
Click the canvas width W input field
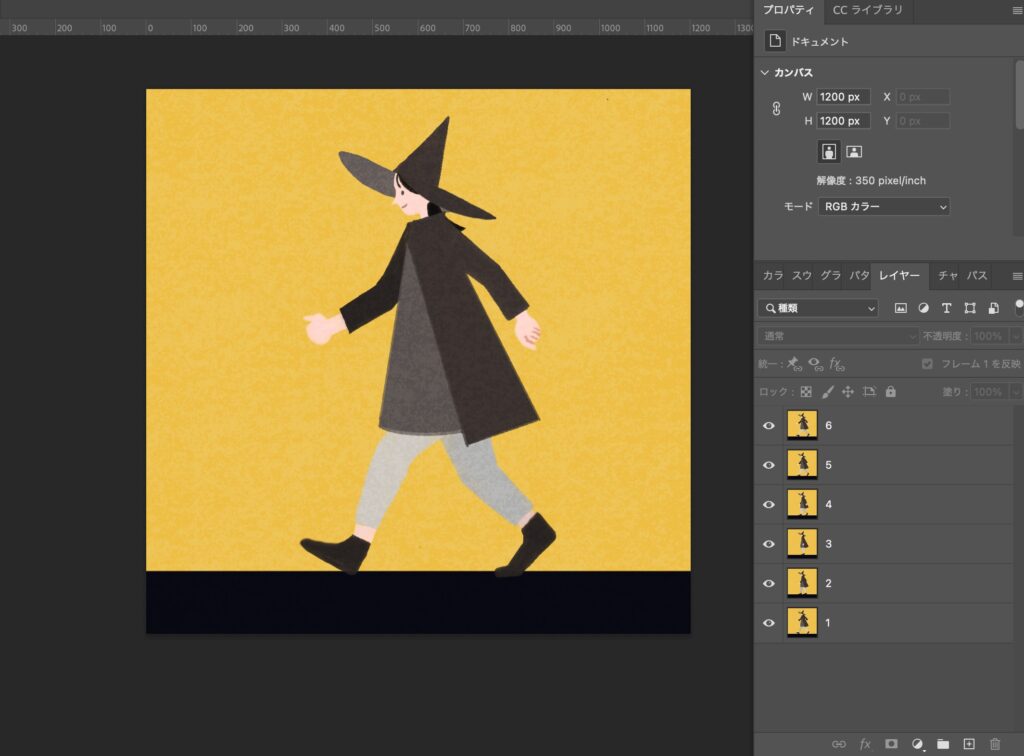843,97
